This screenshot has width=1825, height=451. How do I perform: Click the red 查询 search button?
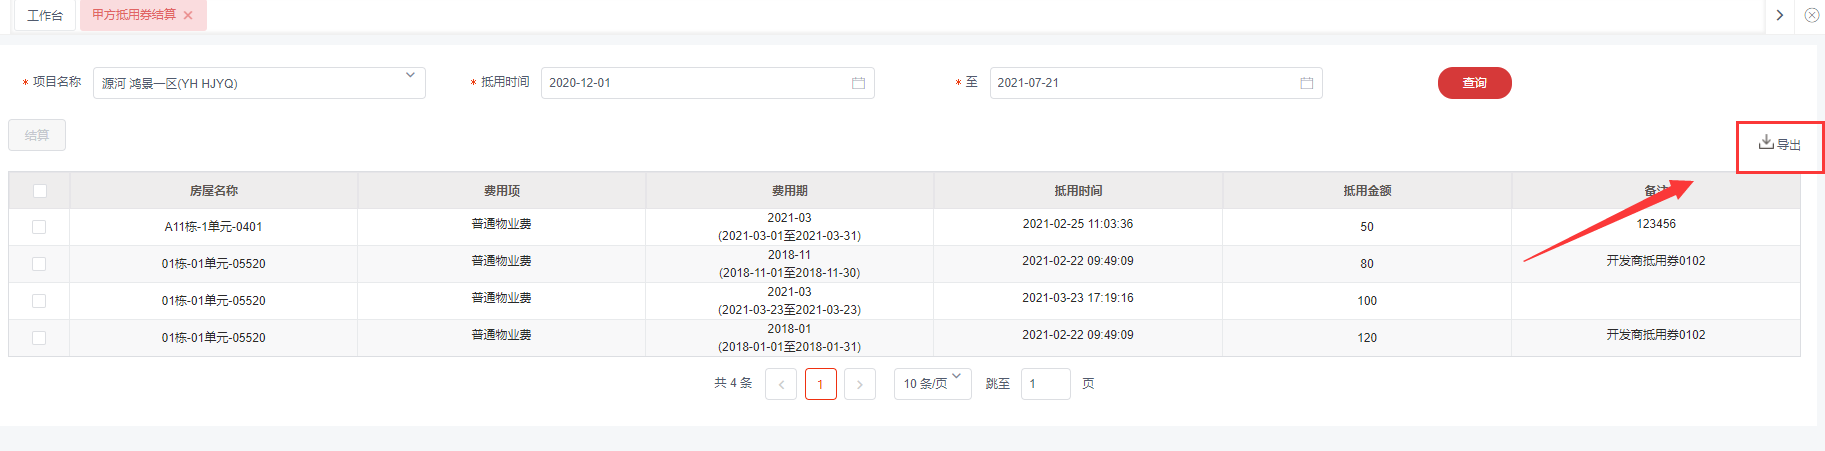(1474, 83)
